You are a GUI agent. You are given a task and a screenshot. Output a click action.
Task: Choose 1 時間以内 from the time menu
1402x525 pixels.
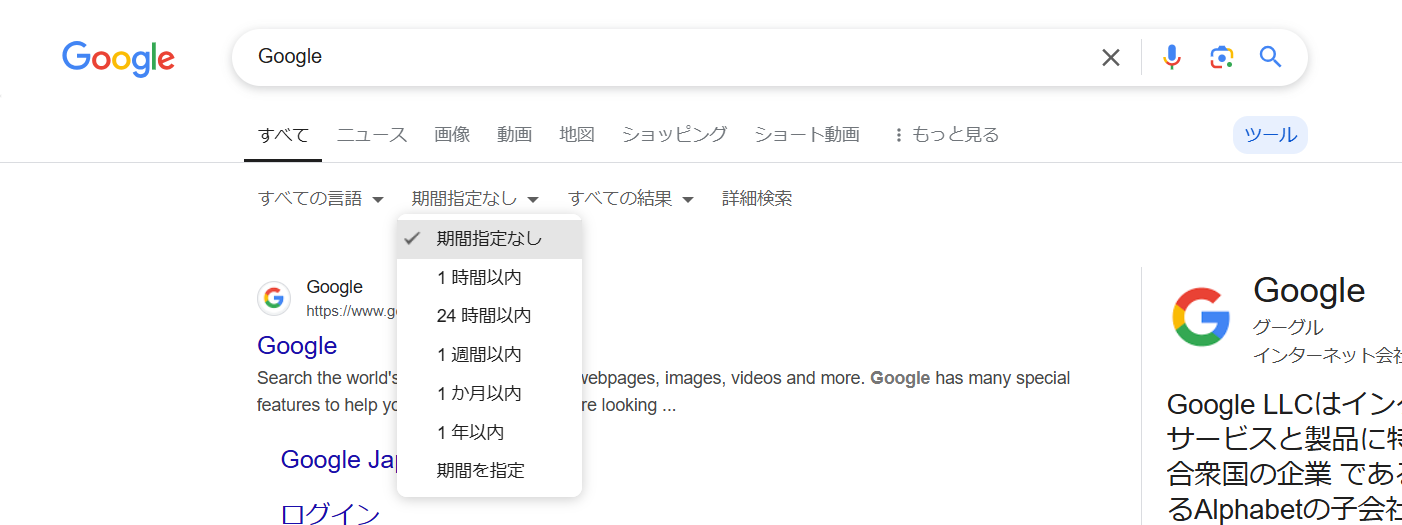pyautogui.click(x=489, y=278)
